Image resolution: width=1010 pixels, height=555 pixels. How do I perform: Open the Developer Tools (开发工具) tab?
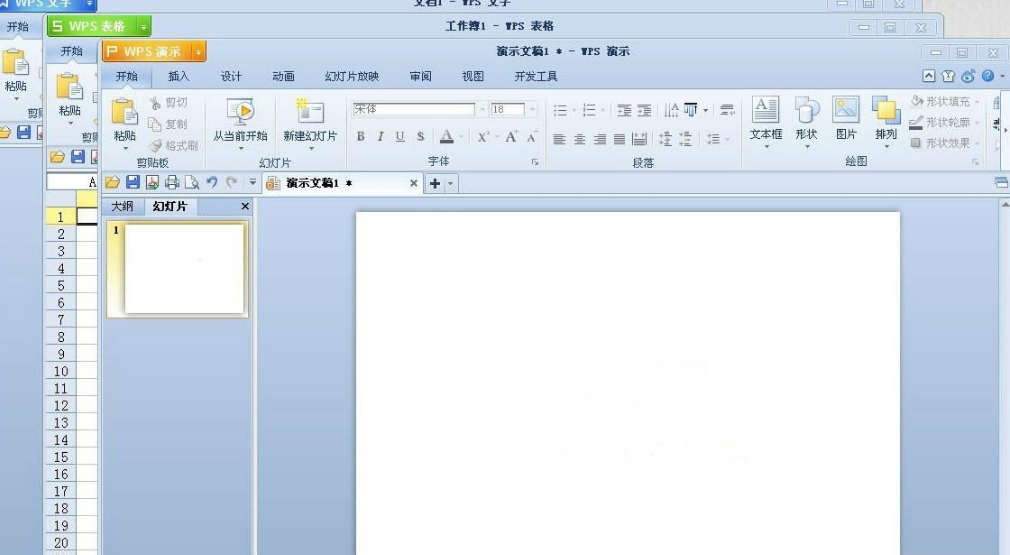pos(535,77)
